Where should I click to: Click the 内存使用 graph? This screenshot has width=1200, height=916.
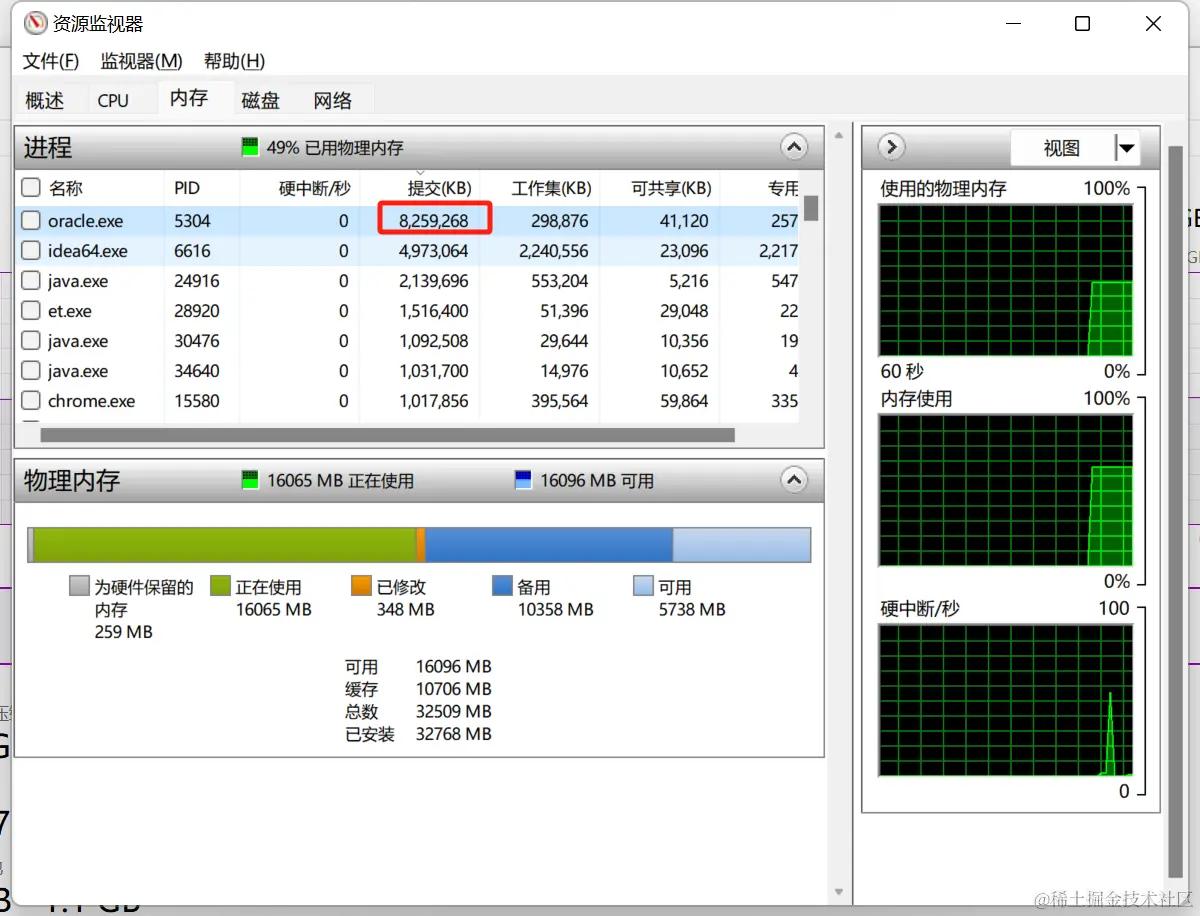coord(1006,490)
